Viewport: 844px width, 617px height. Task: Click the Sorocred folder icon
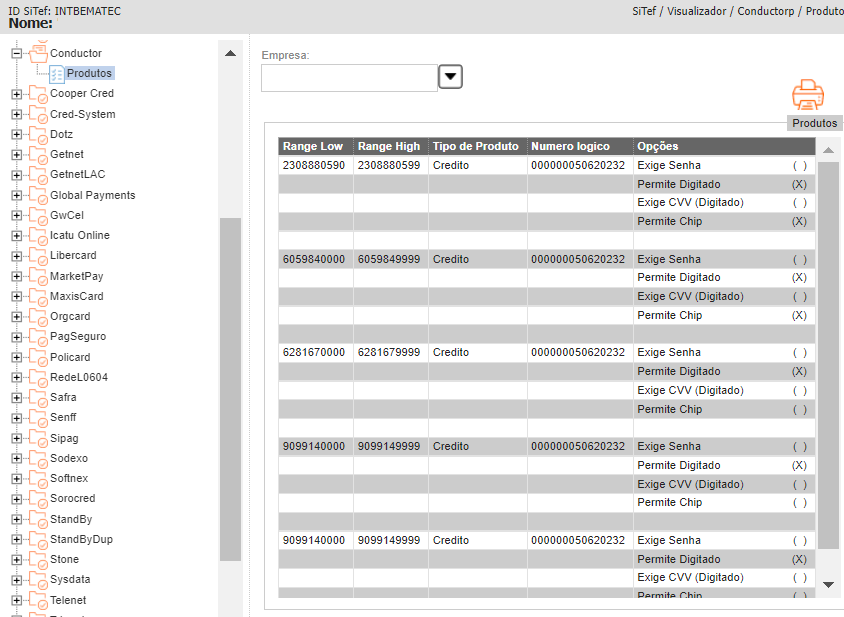pyautogui.click(x=38, y=499)
